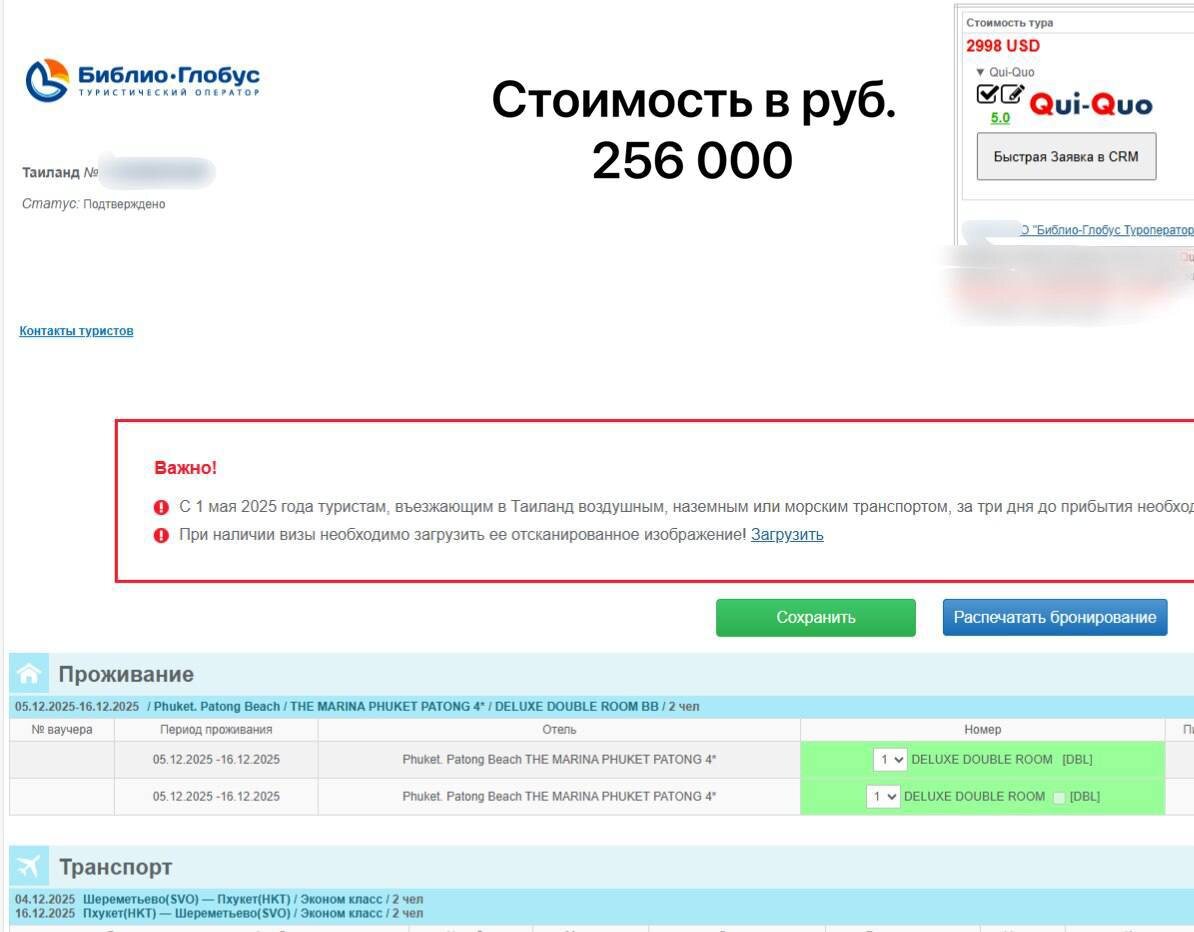
Task: Click the Стоимость тура label
Action: [x=1010, y=23]
